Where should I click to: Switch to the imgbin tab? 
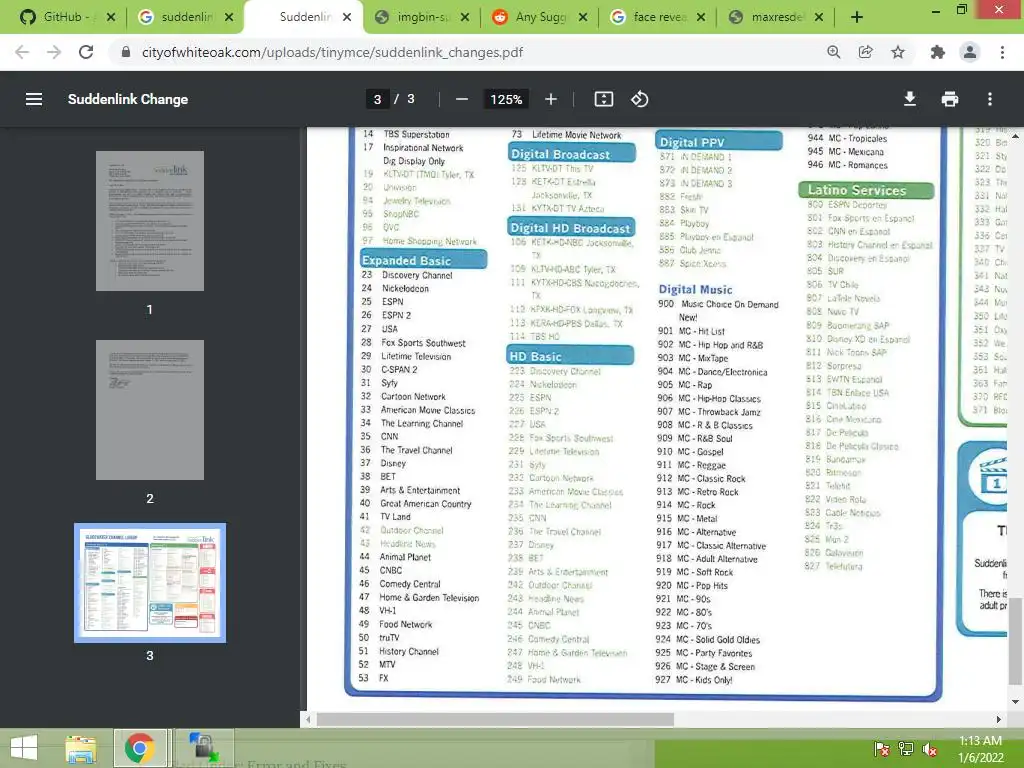(422, 17)
